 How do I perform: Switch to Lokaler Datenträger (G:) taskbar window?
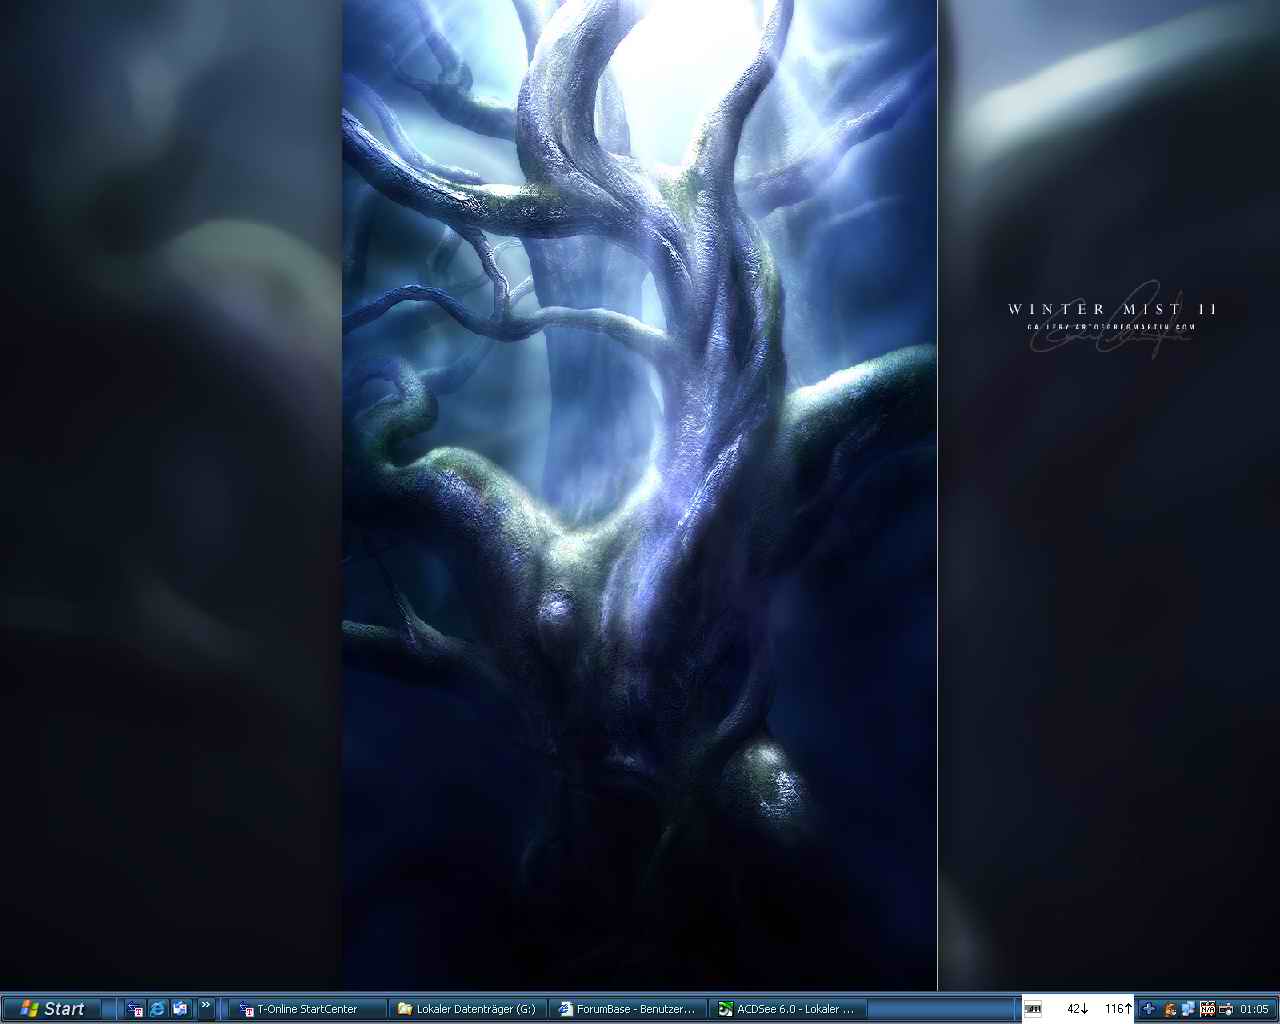coord(469,1009)
